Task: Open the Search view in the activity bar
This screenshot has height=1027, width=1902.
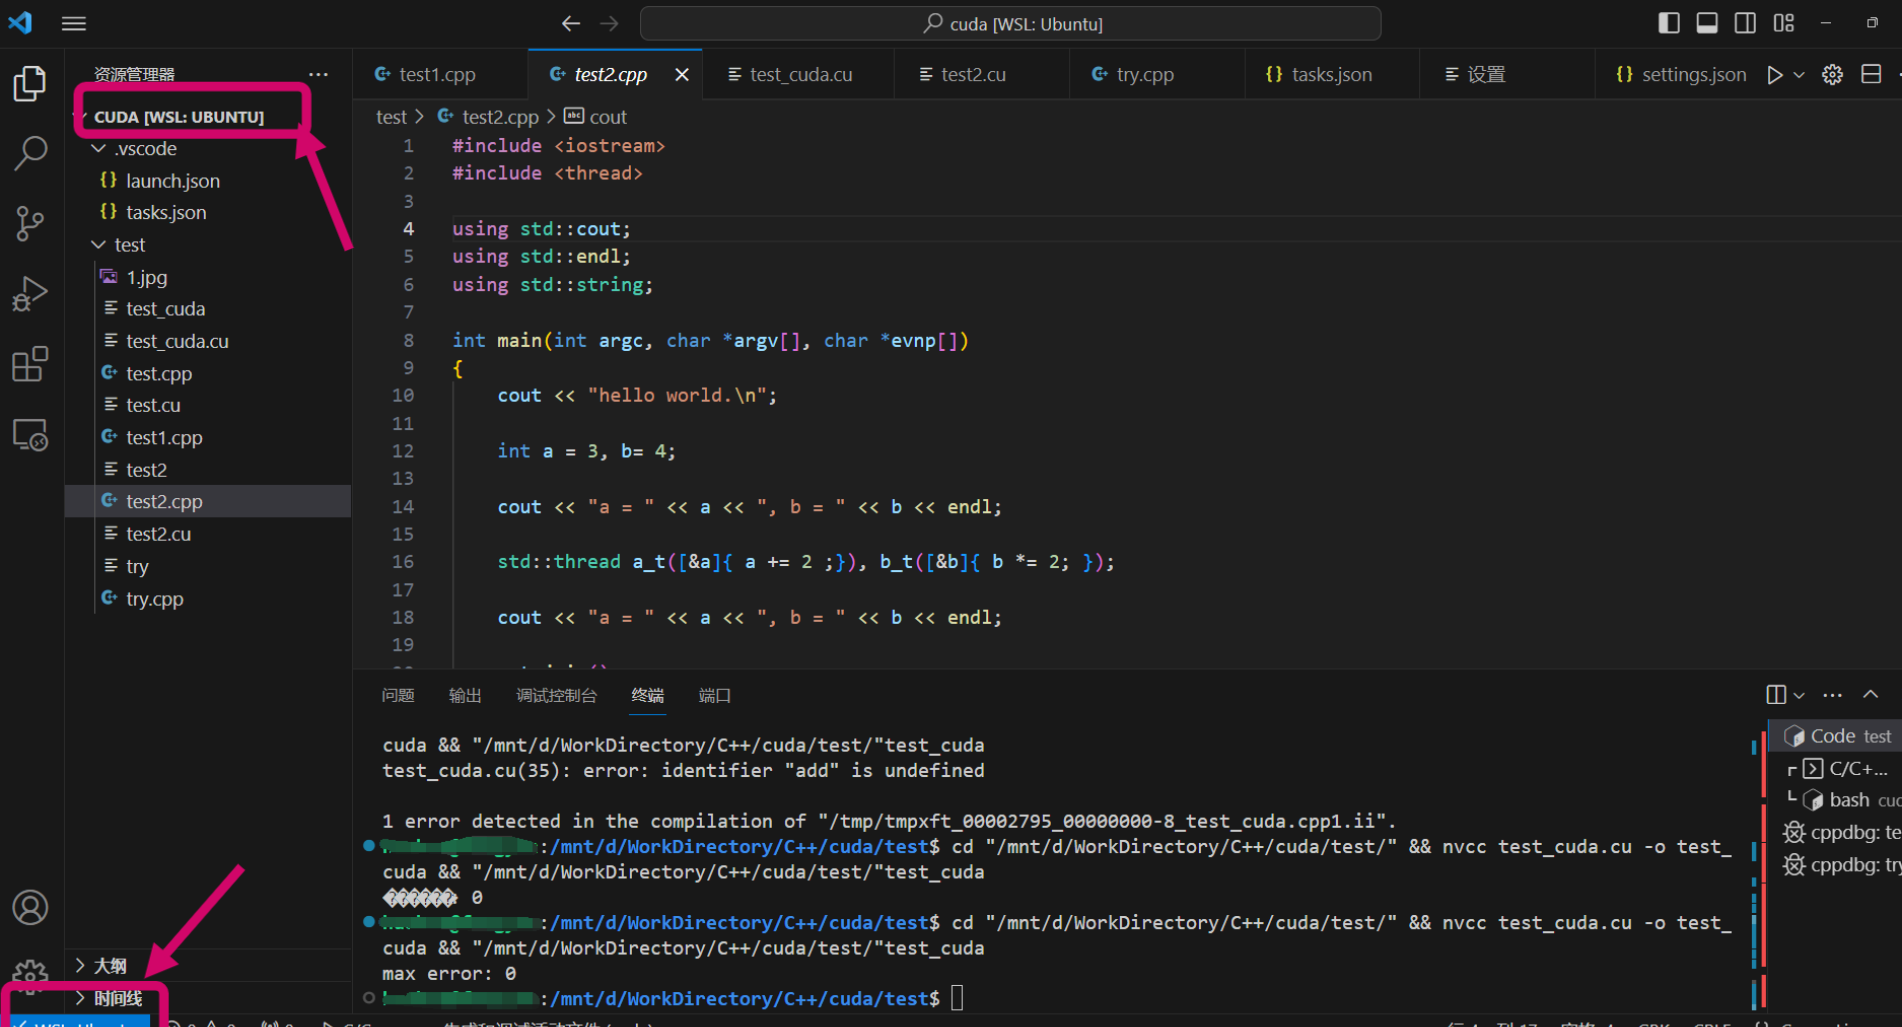Action: click(29, 152)
